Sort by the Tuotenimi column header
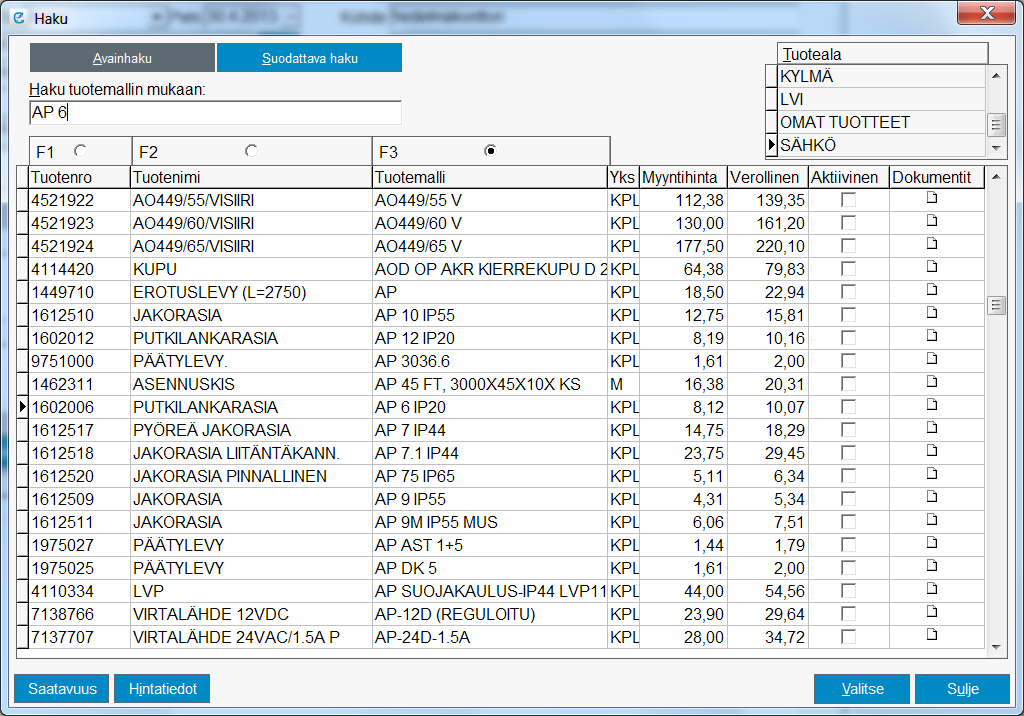The width and height of the screenshot is (1024, 716). (251, 177)
